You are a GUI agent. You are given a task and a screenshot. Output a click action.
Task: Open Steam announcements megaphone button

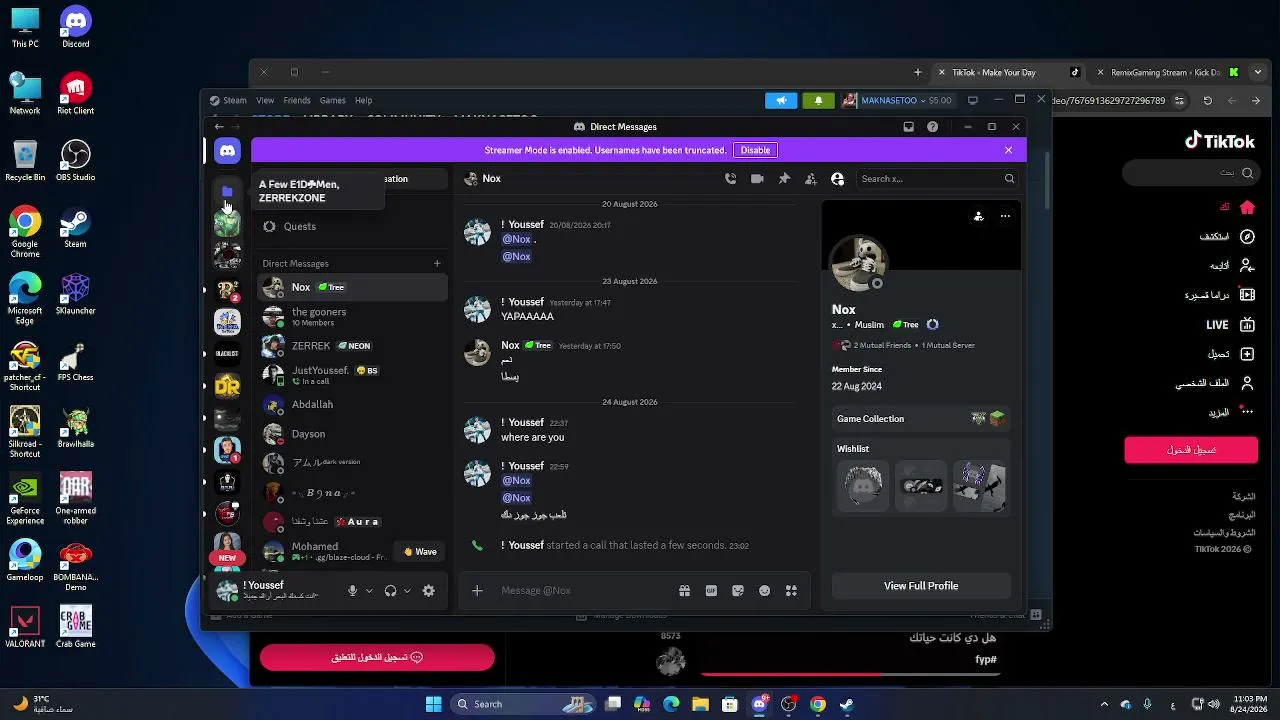coord(781,101)
